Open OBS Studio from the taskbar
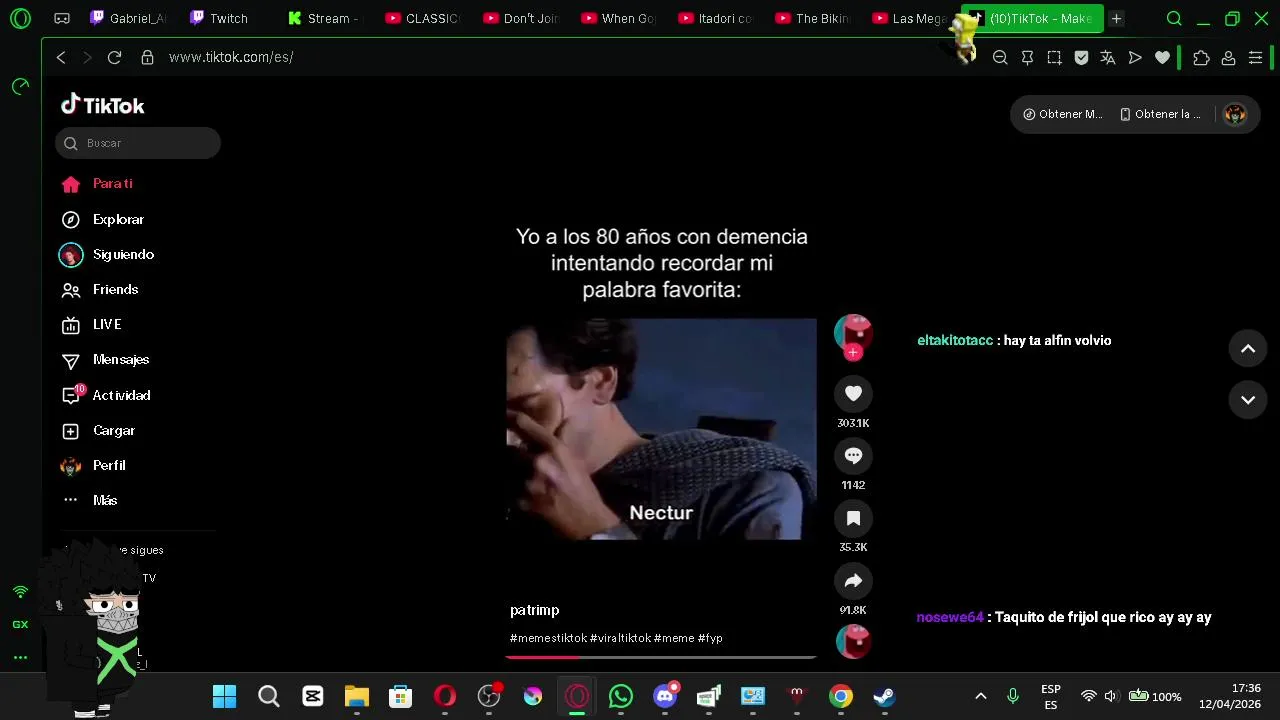The height and width of the screenshot is (720, 1280). (x=489, y=696)
